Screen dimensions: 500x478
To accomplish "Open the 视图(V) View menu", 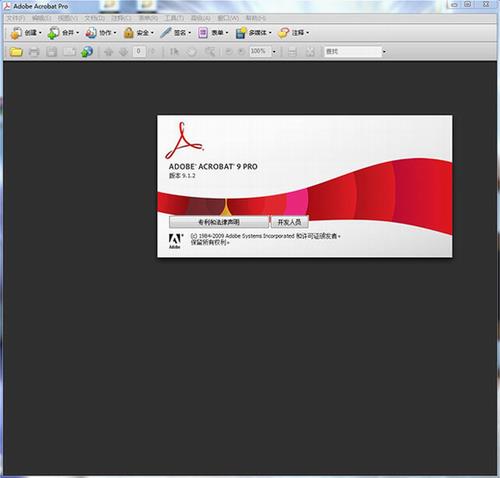I will click(68, 18).
